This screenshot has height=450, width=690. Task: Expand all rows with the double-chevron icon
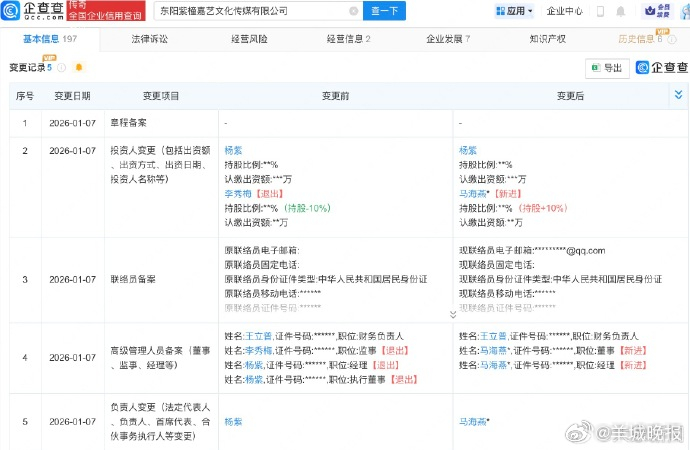(678, 95)
